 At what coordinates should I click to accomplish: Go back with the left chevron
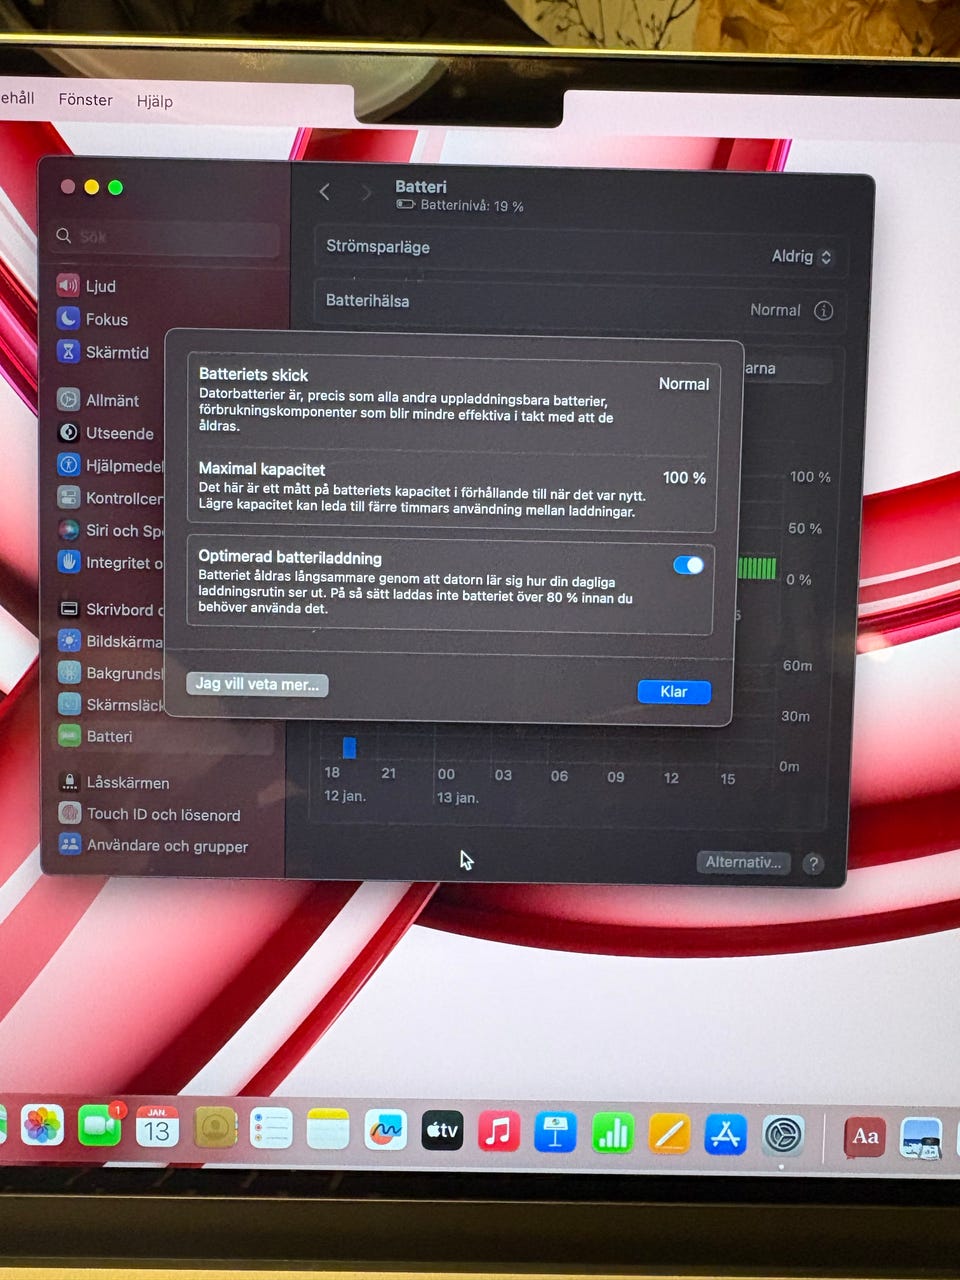point(325,192)
